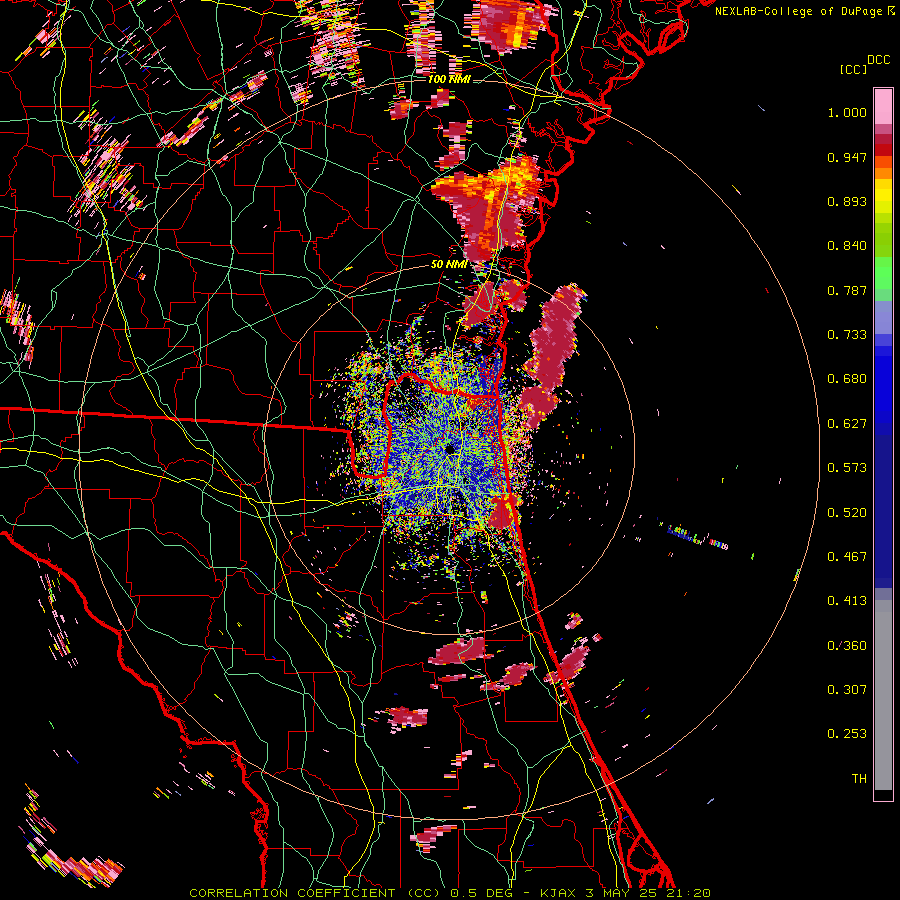Screen dimensions: 900x900
Task: Select the 0.733 scale value
Action: click(847, 335)
